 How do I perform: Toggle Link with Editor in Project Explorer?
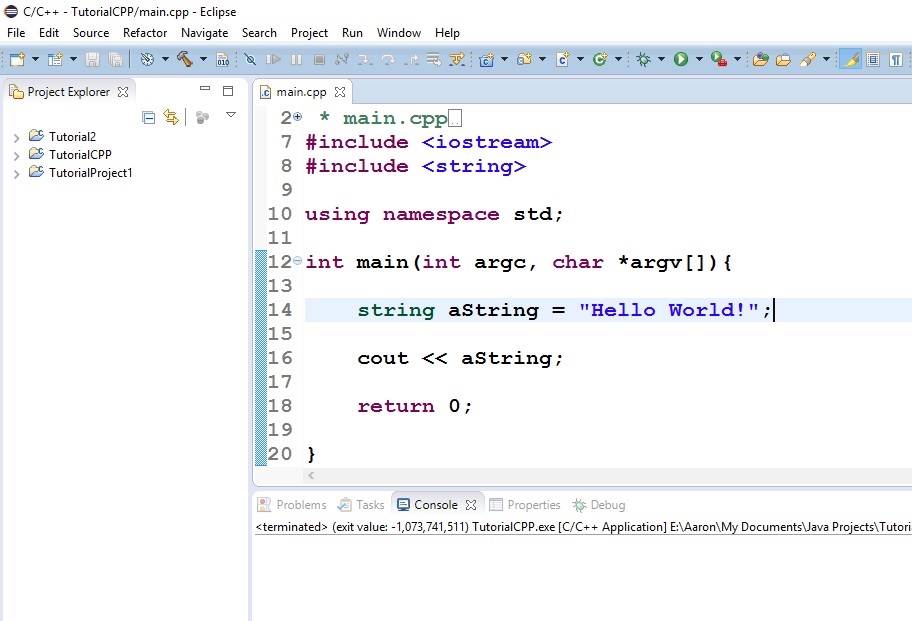(x=171, y=117)
